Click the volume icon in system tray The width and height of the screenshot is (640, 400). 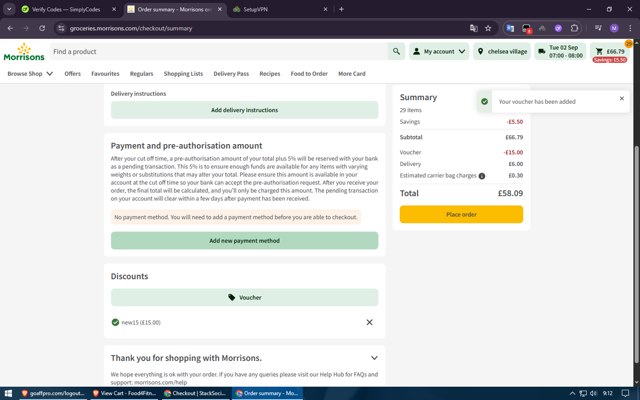pos(593,393)
